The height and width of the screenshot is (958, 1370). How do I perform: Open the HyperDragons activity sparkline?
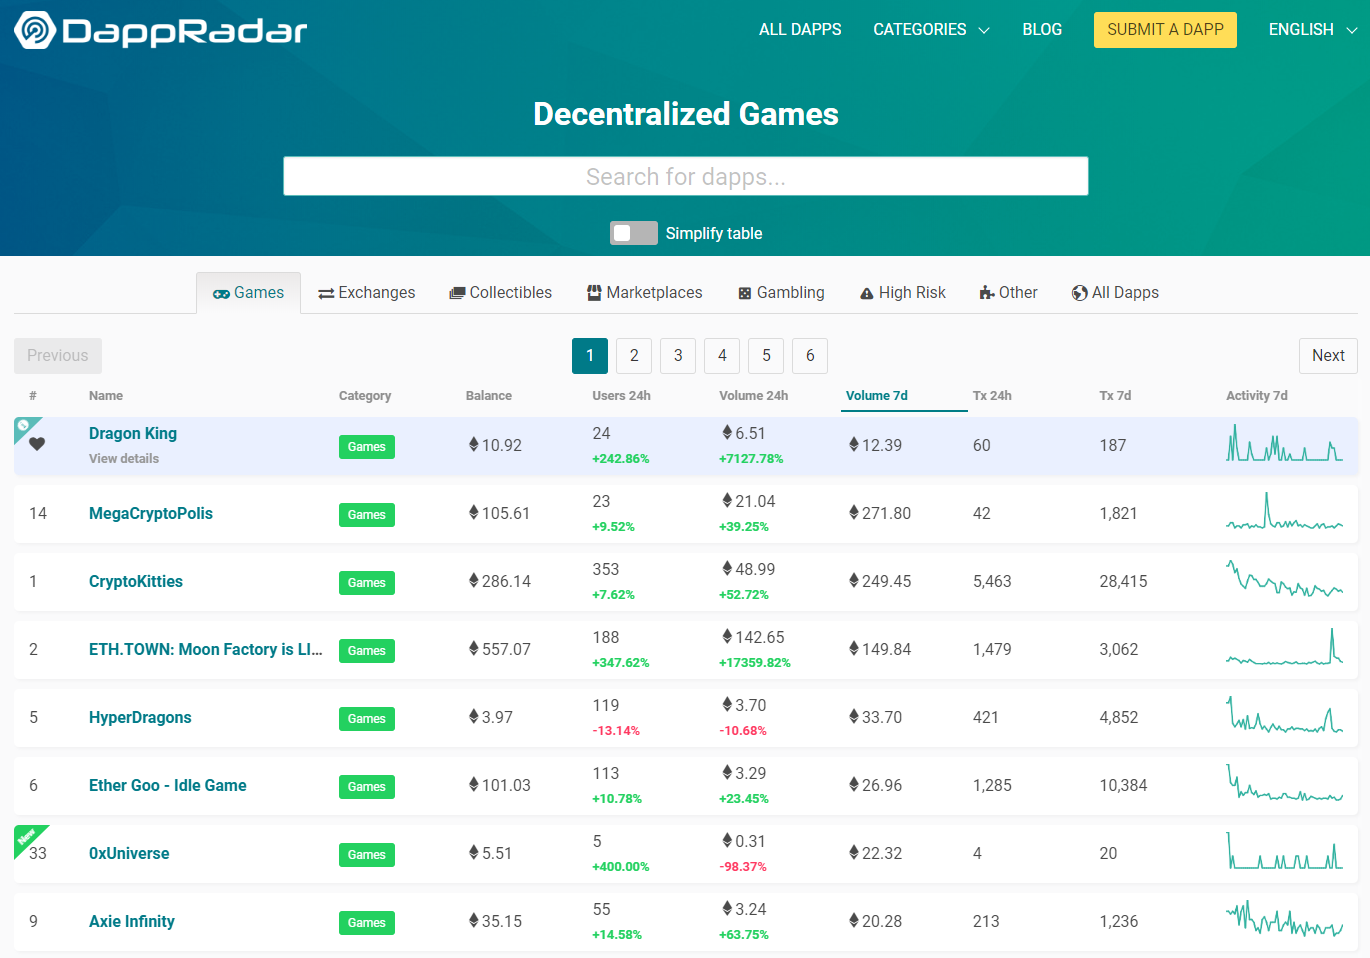tap(1285, 715)
